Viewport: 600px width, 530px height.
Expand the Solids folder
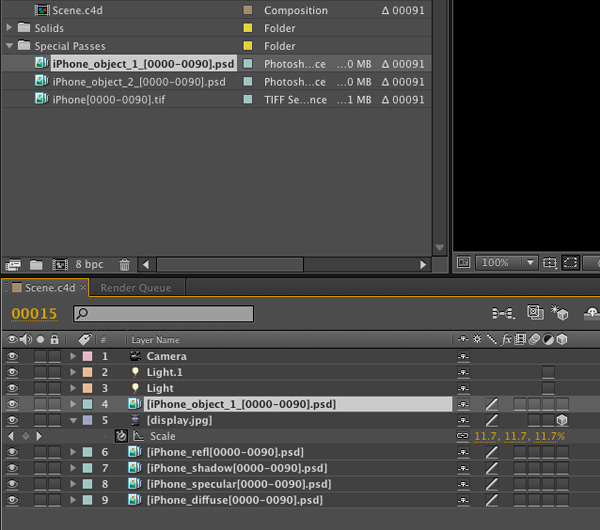(9, 28)
